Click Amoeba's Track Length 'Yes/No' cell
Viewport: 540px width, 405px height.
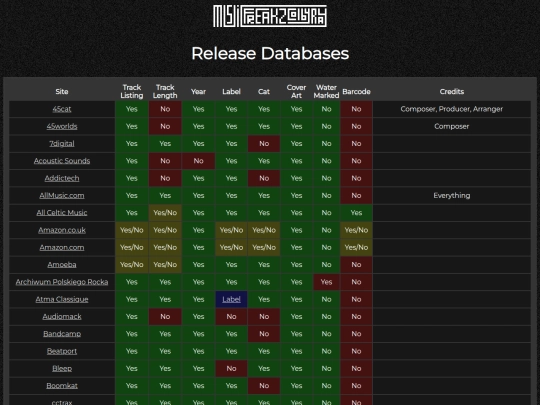coord(165,264)
